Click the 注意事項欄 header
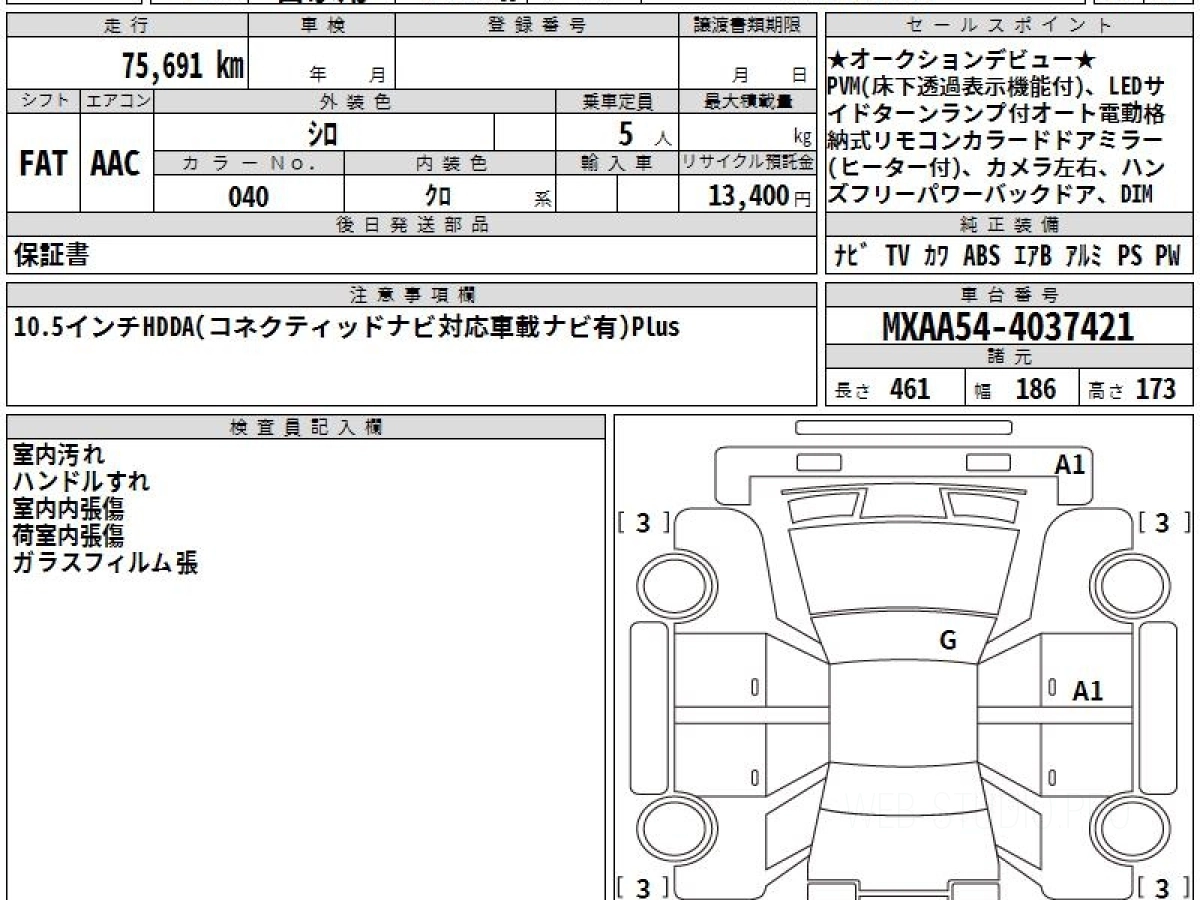 click(x=412, y=295)
